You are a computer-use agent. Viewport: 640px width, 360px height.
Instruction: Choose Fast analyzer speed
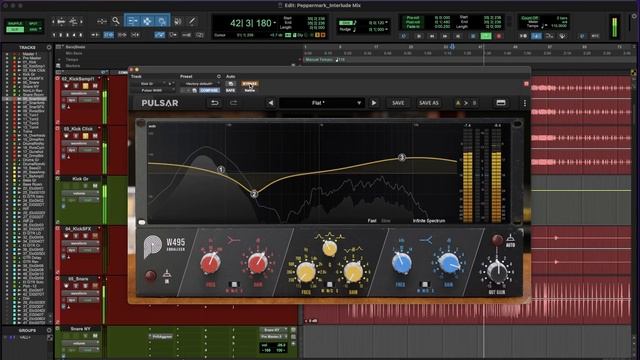[372, 221]
